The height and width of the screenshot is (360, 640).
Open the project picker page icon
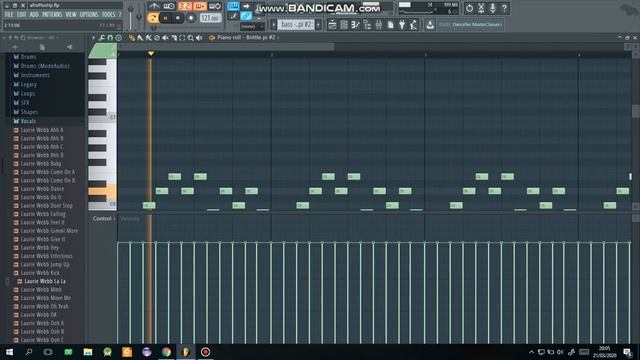391,25
